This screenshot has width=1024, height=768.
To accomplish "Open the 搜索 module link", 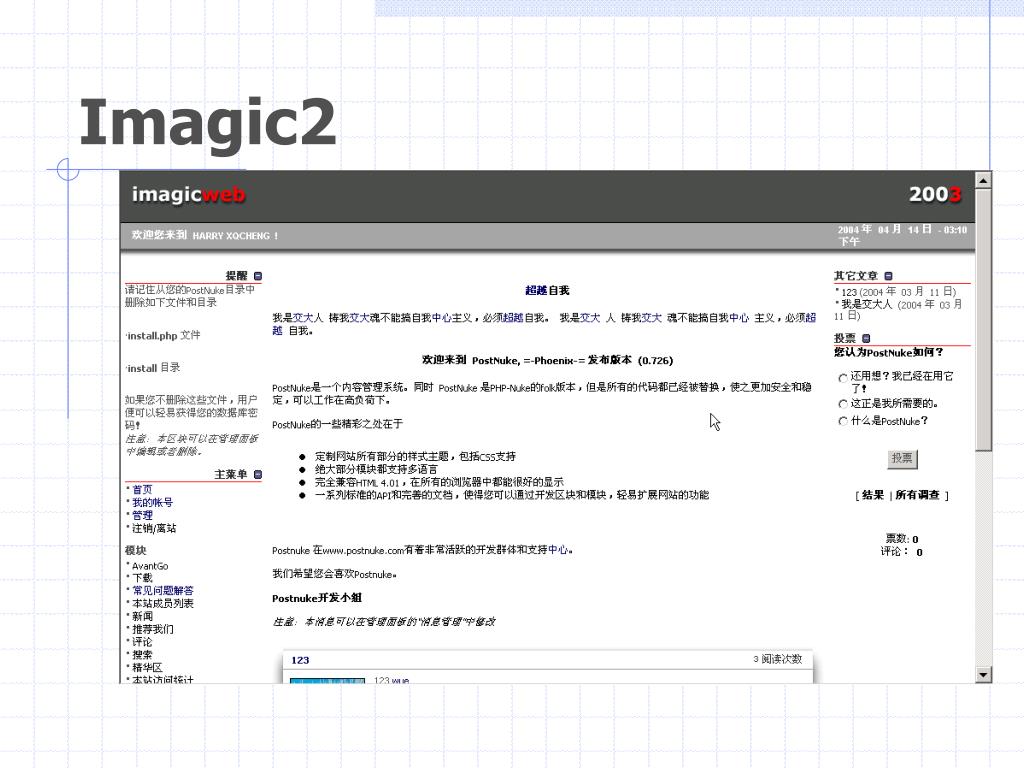I will click(142, 655).
